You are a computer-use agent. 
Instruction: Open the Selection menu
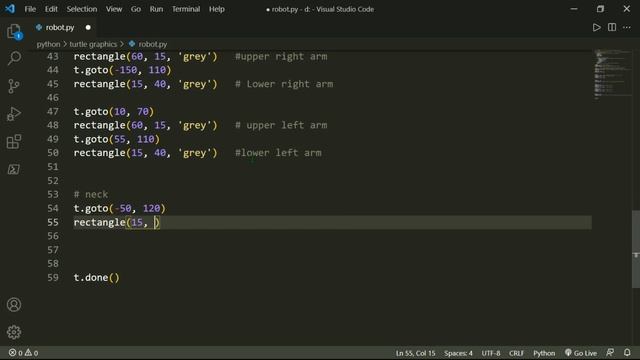82,9
